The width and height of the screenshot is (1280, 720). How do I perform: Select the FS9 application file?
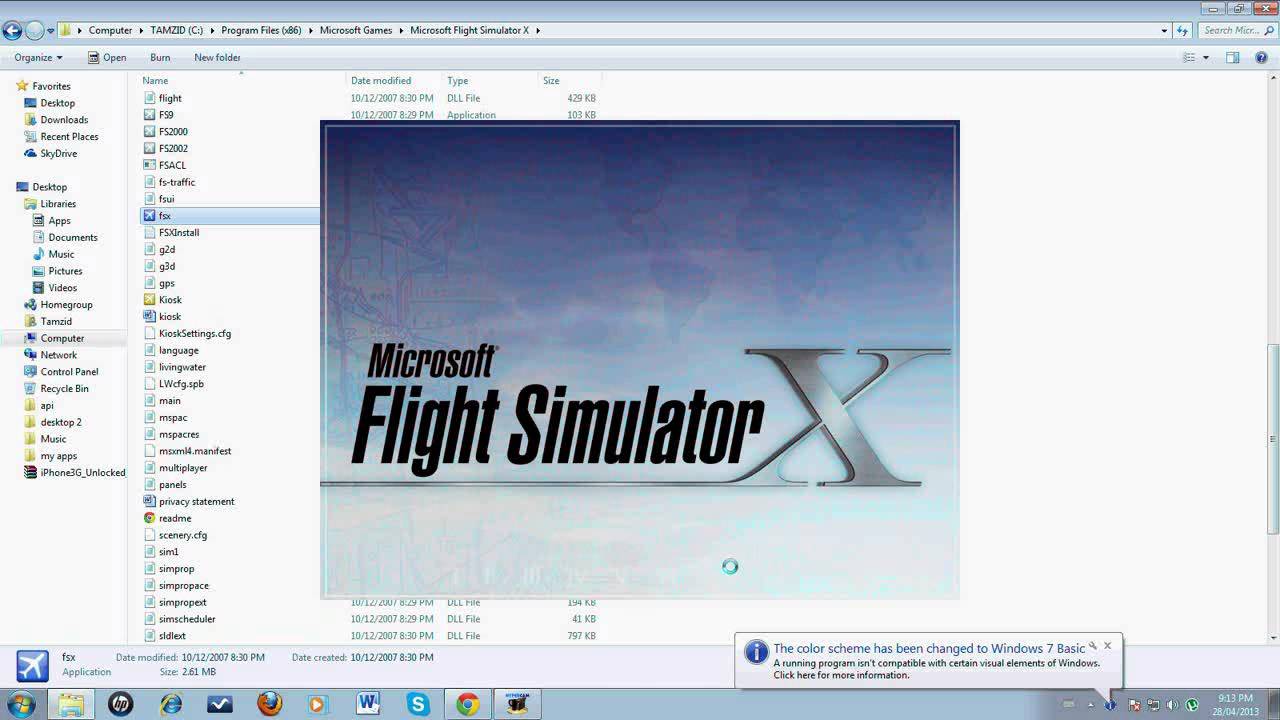pyautogui.click(x=166, y=115)
